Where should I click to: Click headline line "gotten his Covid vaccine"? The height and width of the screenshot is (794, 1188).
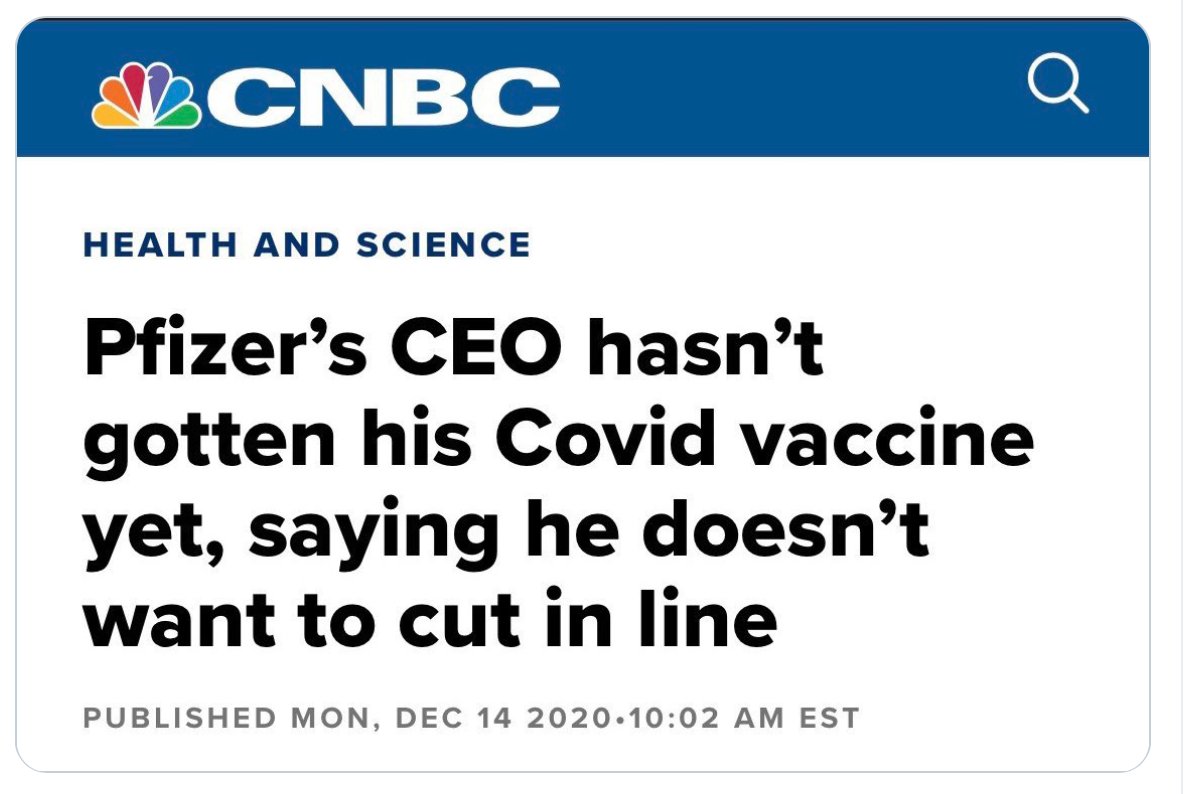pyautogui.click(x=558, y=442)
